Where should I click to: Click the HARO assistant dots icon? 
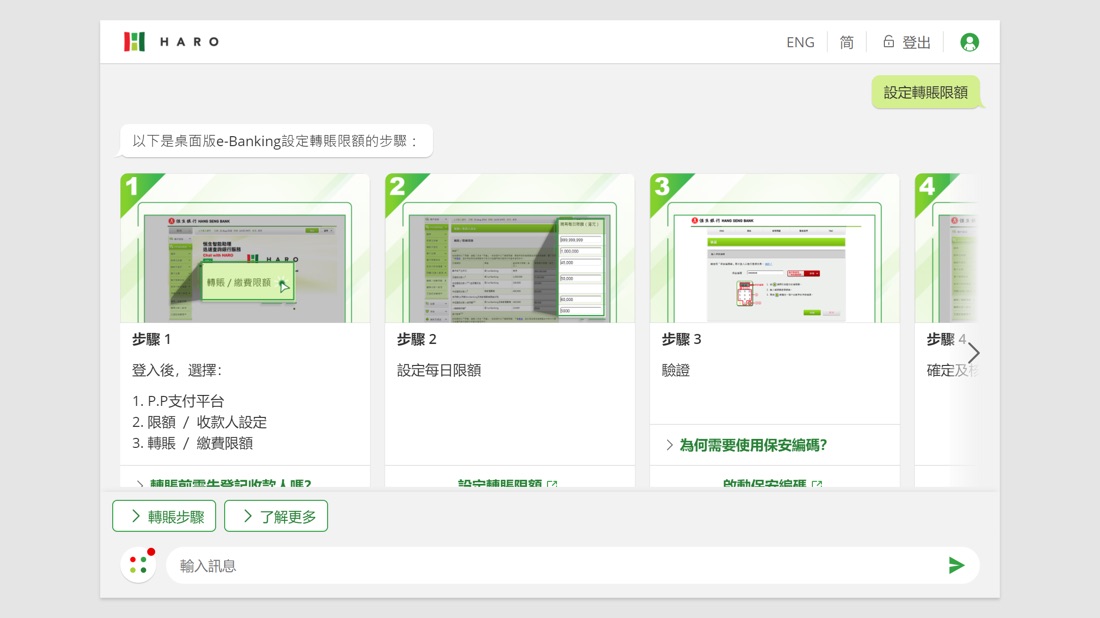pos(138,565)
